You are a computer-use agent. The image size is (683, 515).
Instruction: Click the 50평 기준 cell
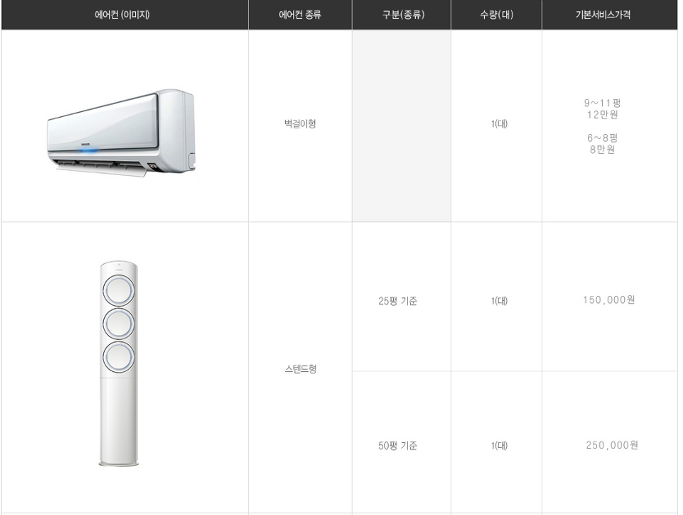398,446
